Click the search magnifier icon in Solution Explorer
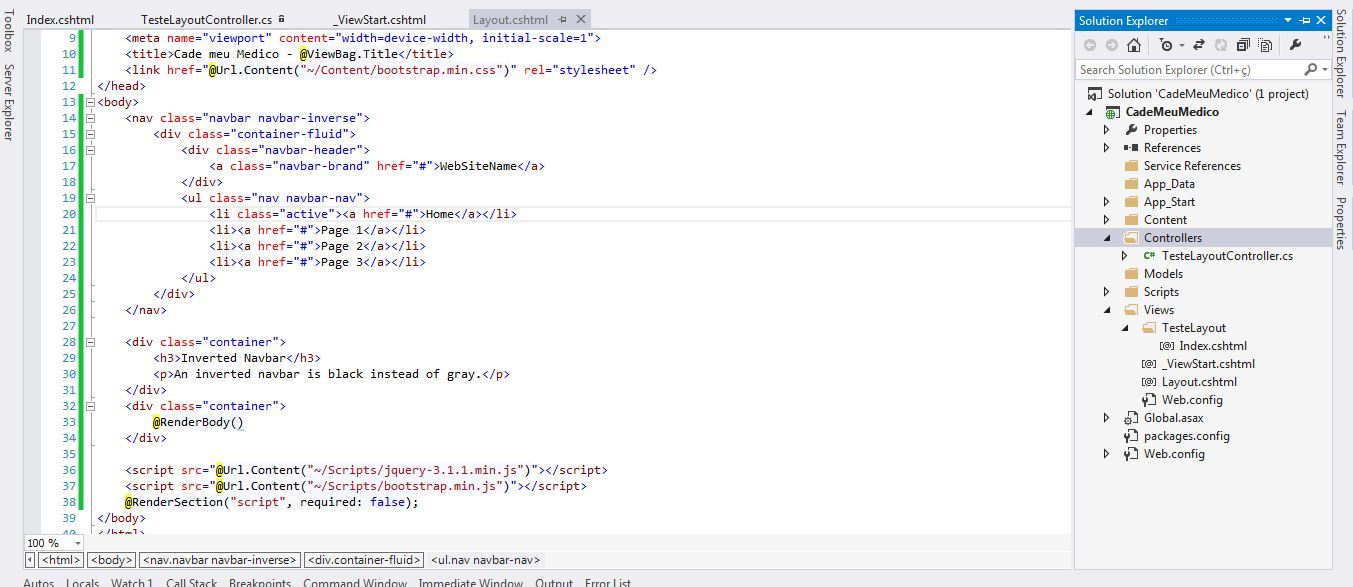The image size is (1353, 587). (x=1311, y=70)
